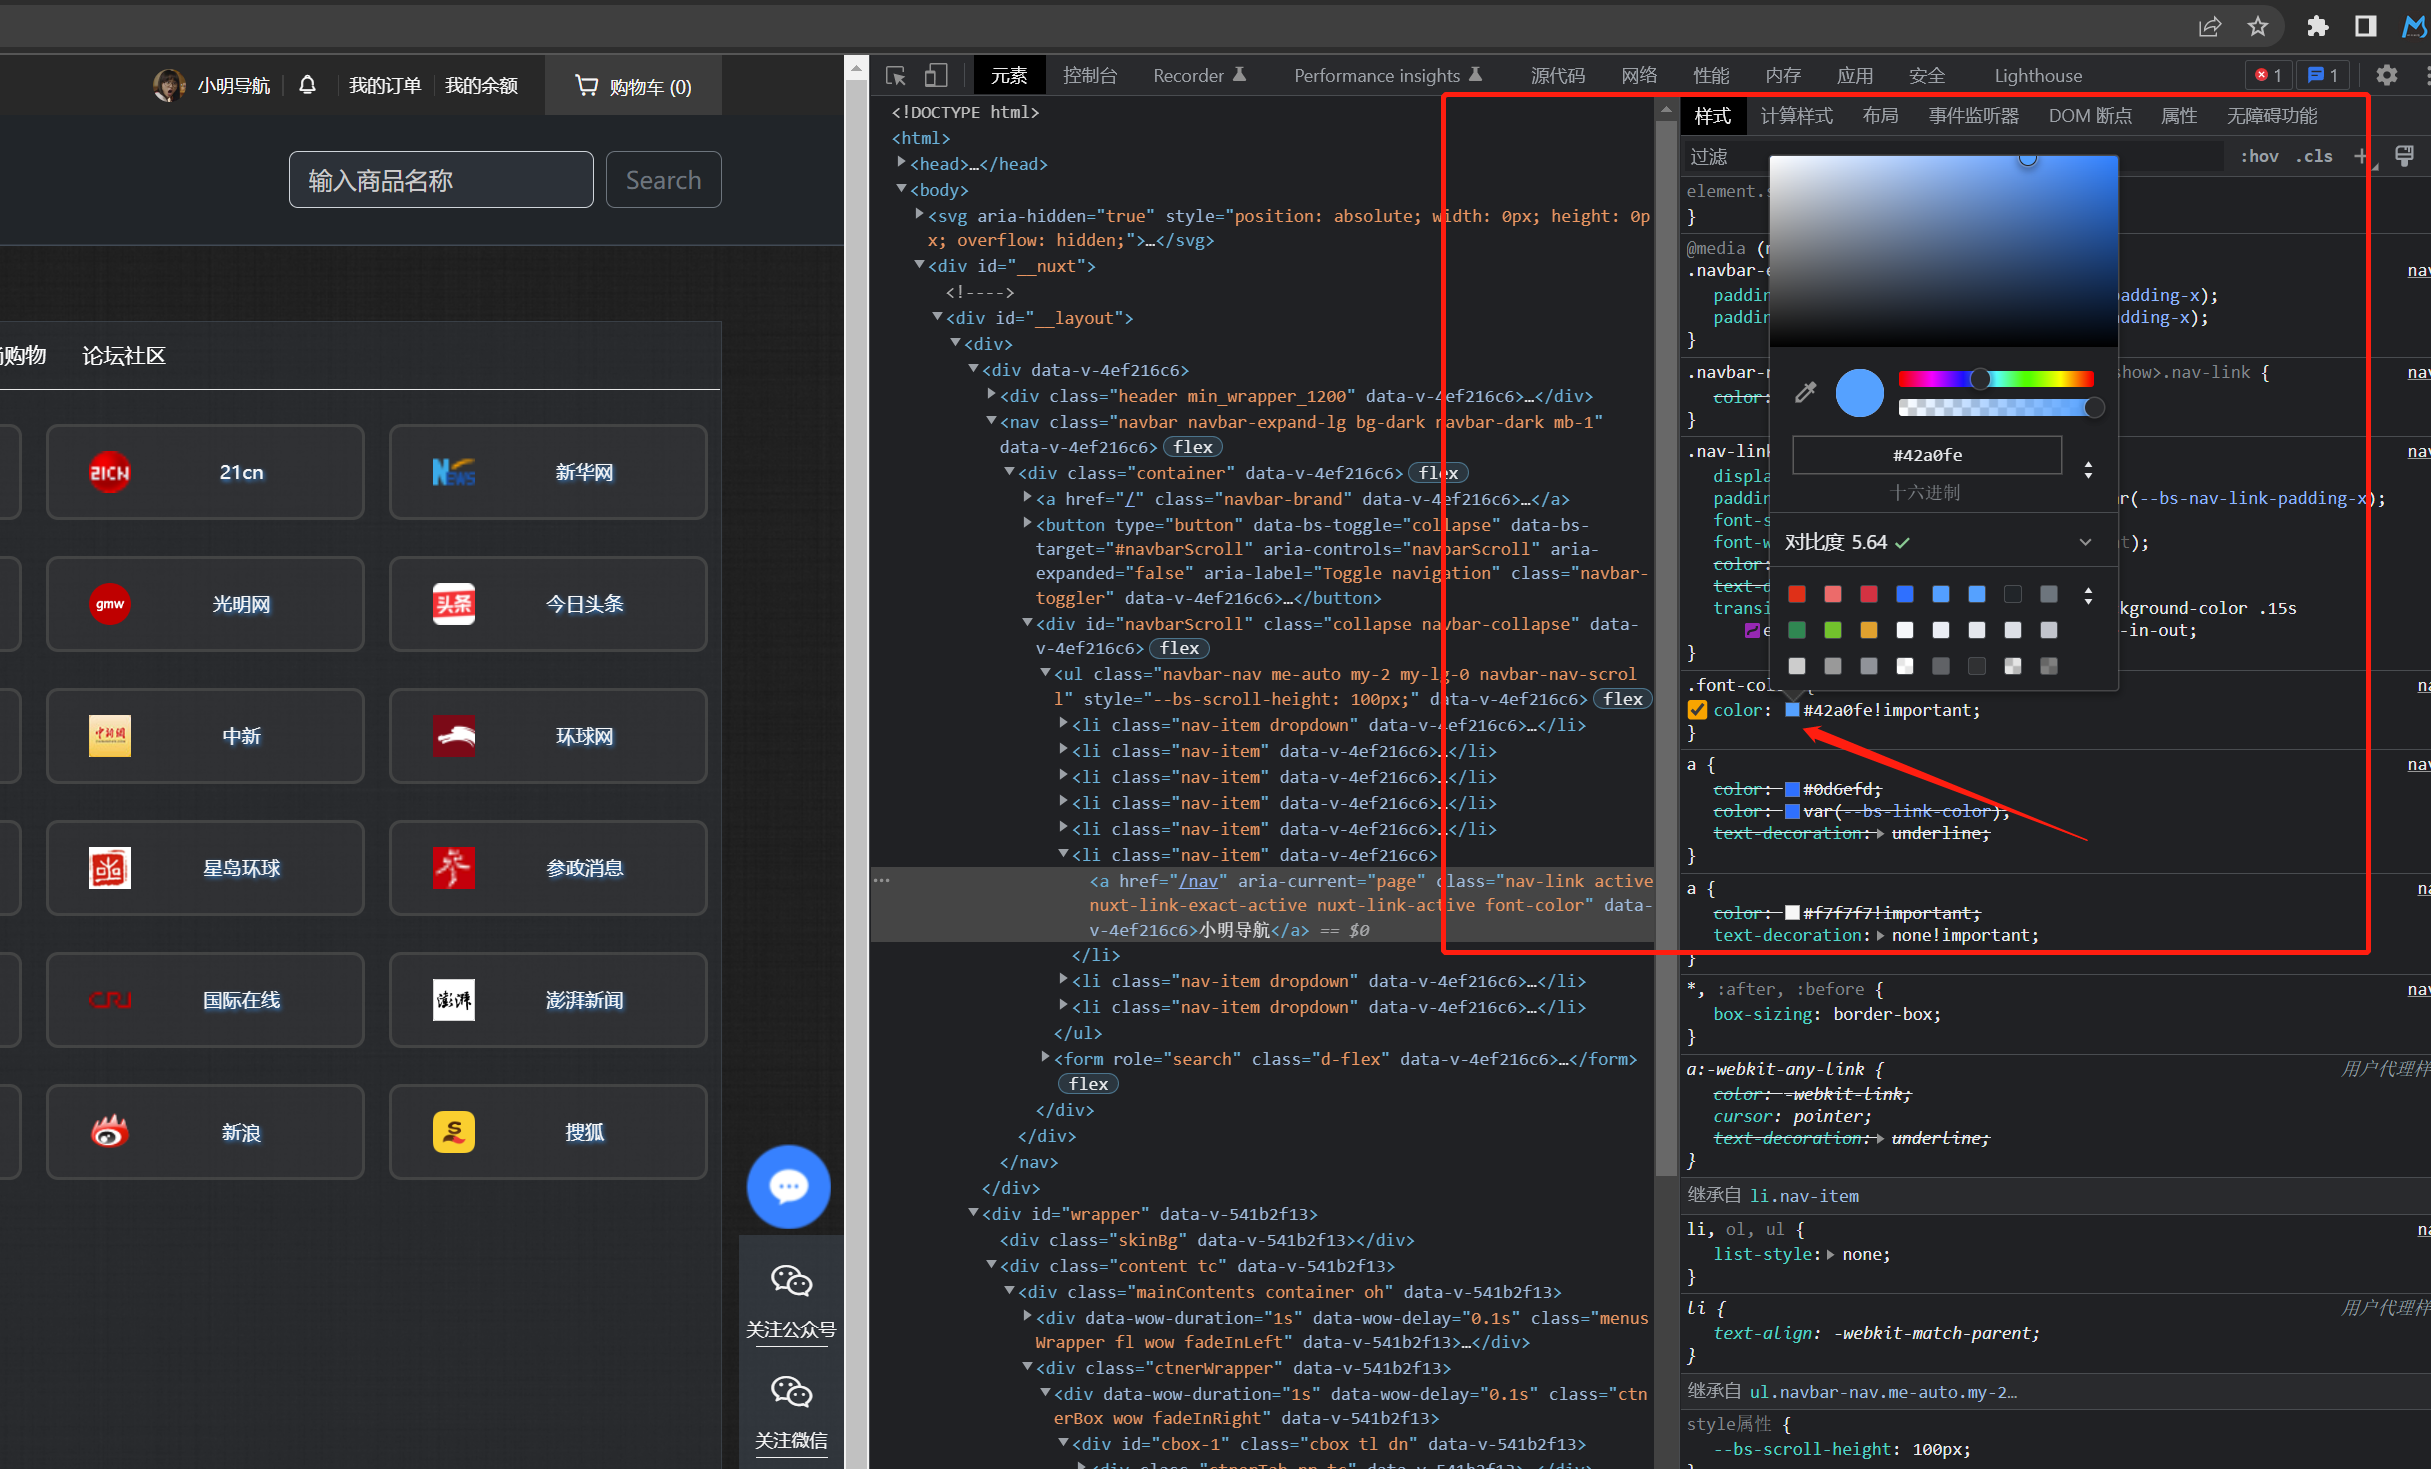Collapse the div id wrapper node
Viewport: 2431px width, 1469px height.
973,1213
